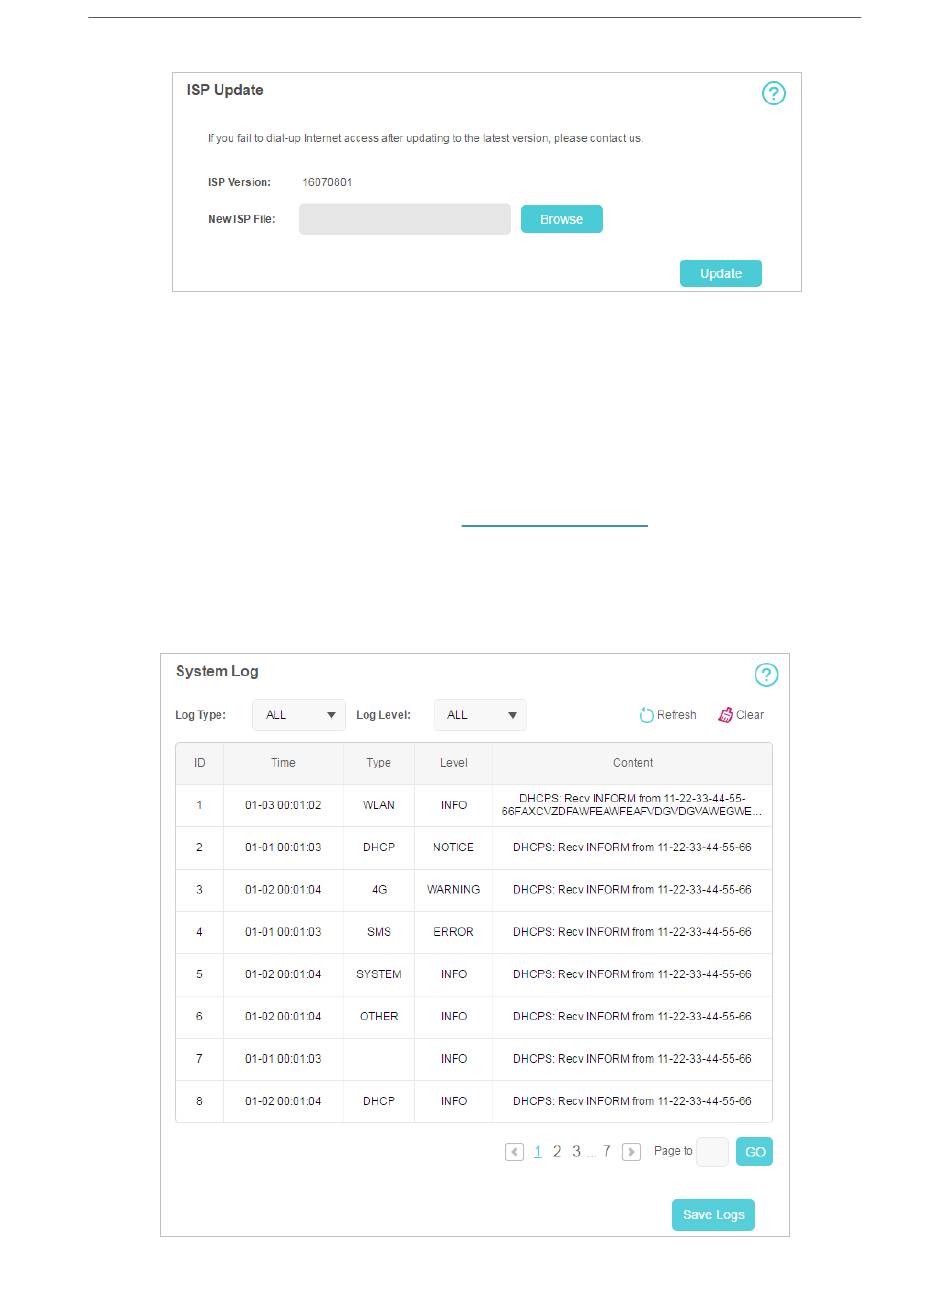Select the content cell of log row 1
The width and height of the screenshot is (950, 1297).
pos(633,805)
